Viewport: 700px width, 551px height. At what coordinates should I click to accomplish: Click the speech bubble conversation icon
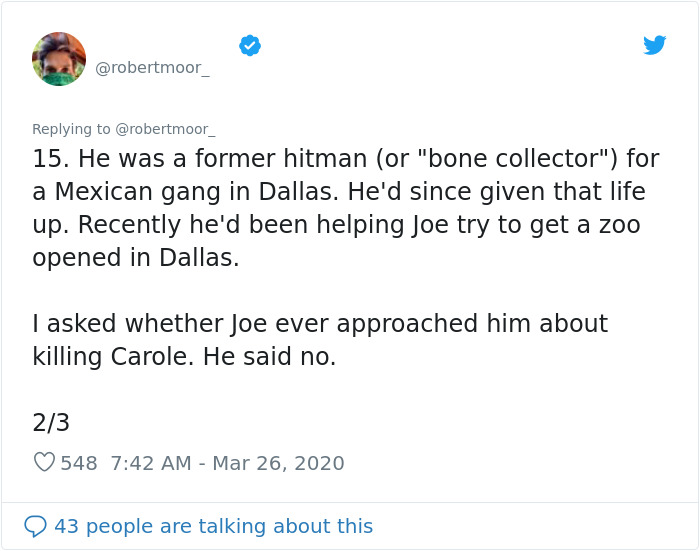coord(35,526)
